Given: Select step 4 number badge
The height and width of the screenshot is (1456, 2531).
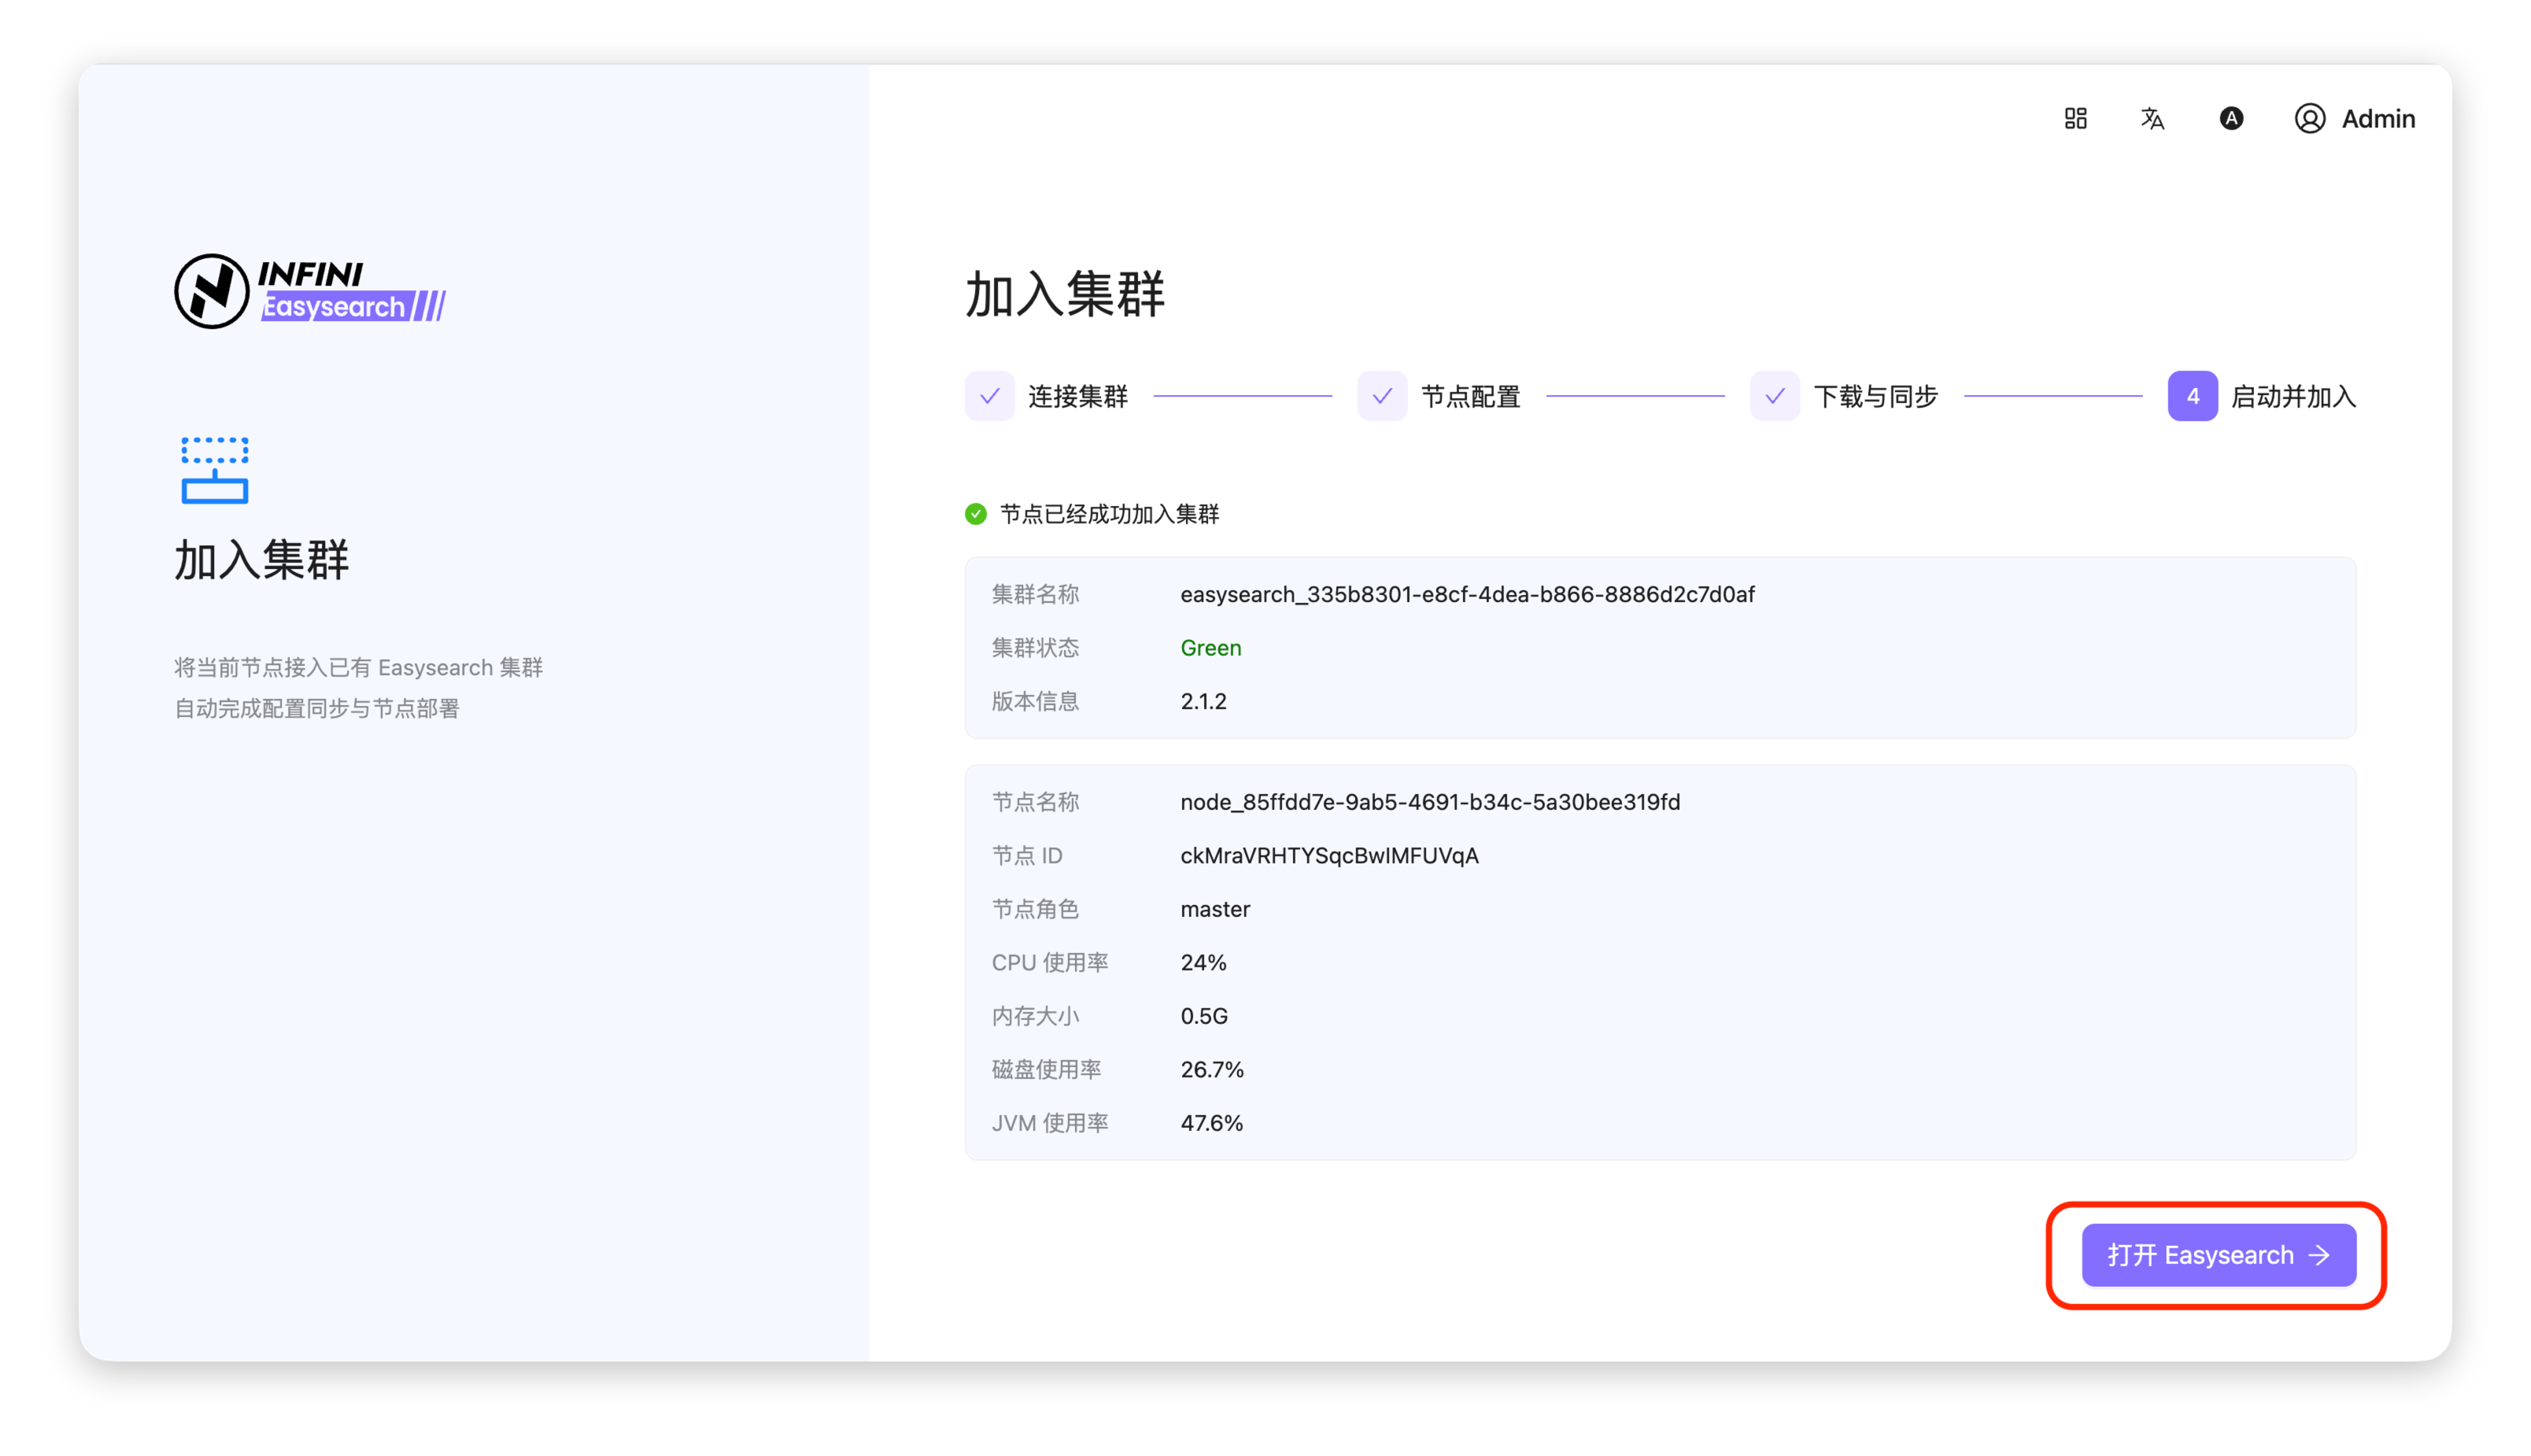Looking at the screenshot, I should tap(2192, 397).
